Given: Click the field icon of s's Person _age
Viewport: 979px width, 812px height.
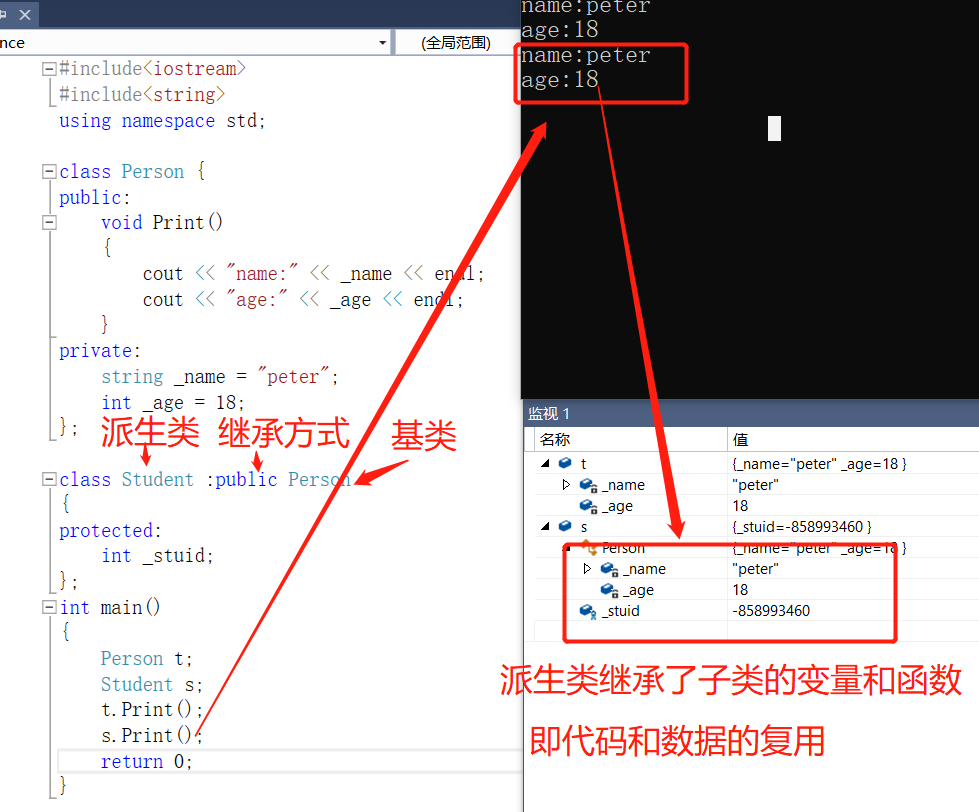Looking at the screenshot, I should click(609, 590).
